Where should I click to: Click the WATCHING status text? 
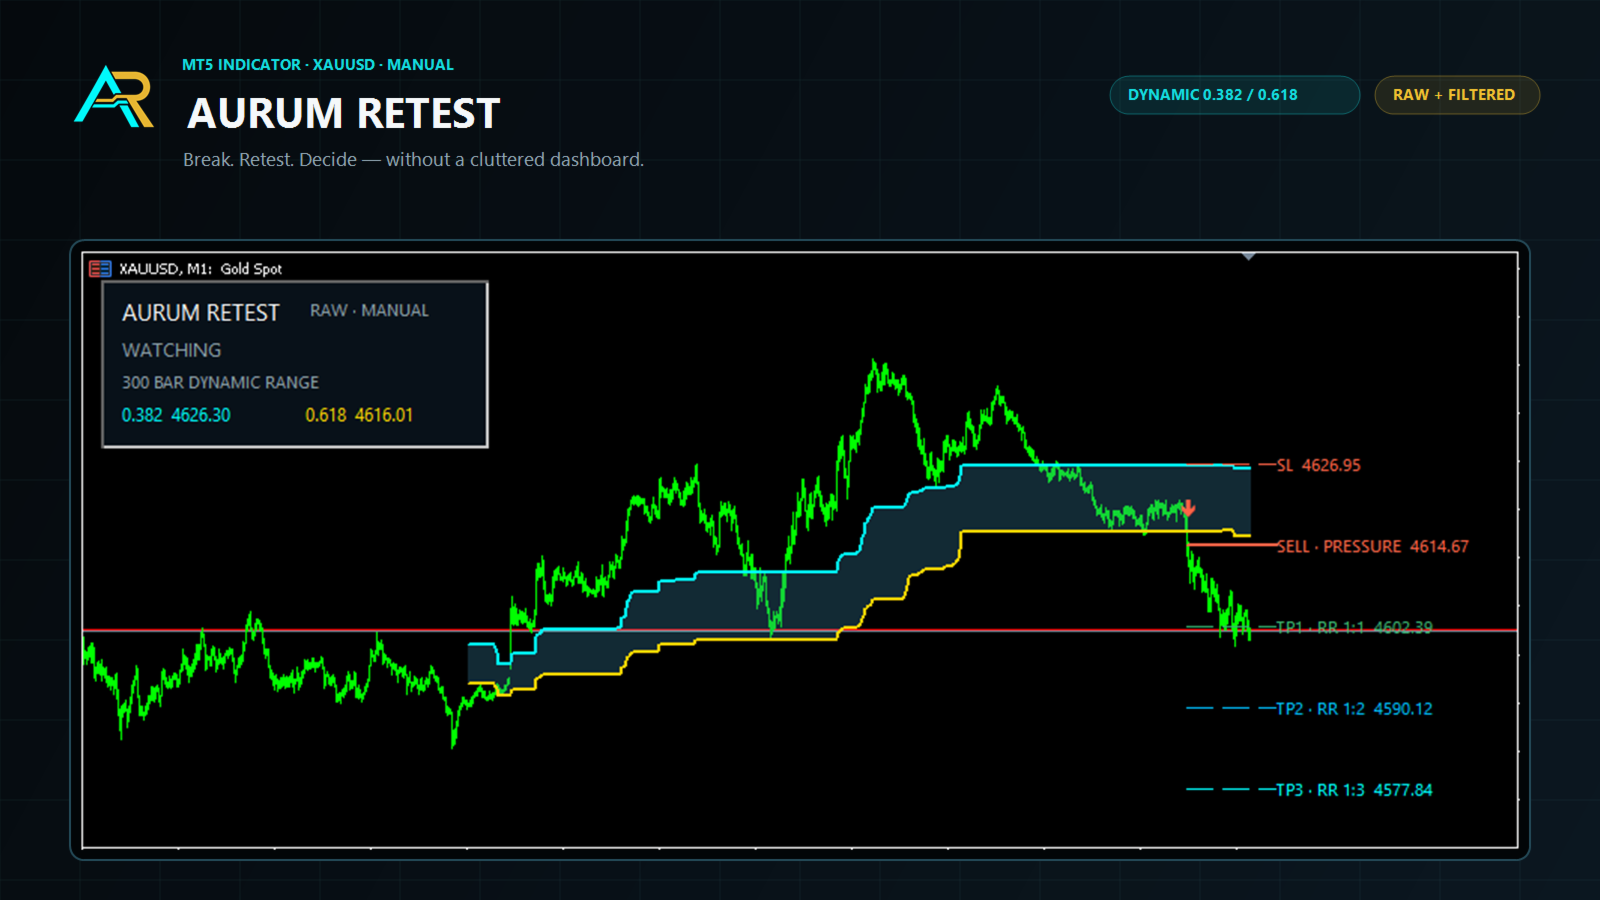coord(172,350)
